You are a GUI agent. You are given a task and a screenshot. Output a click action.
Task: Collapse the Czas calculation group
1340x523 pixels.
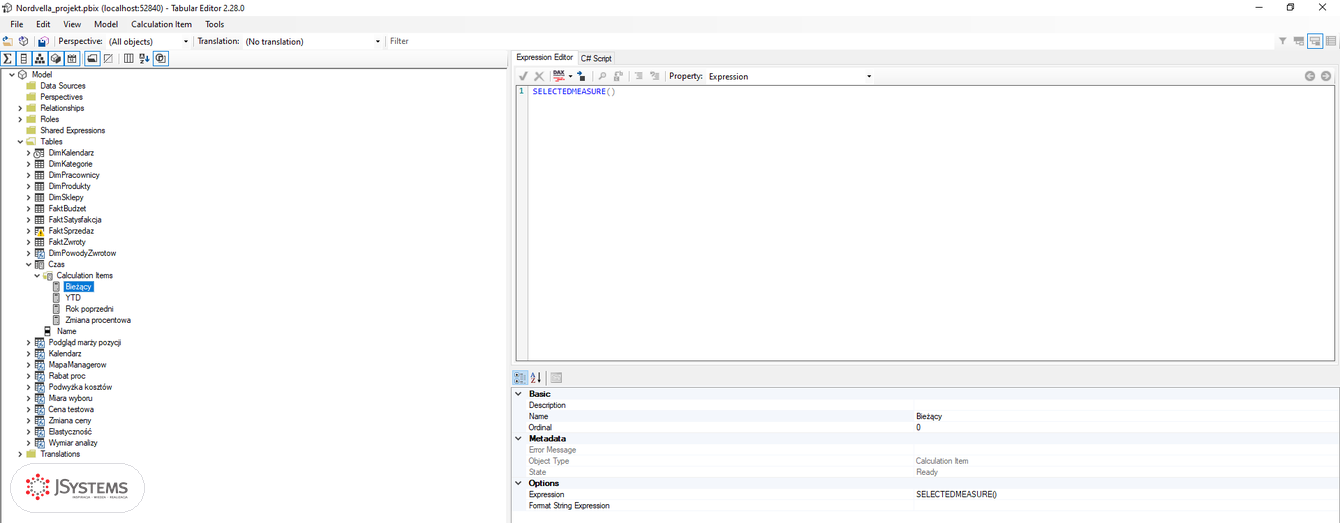[x=28, y=264]
